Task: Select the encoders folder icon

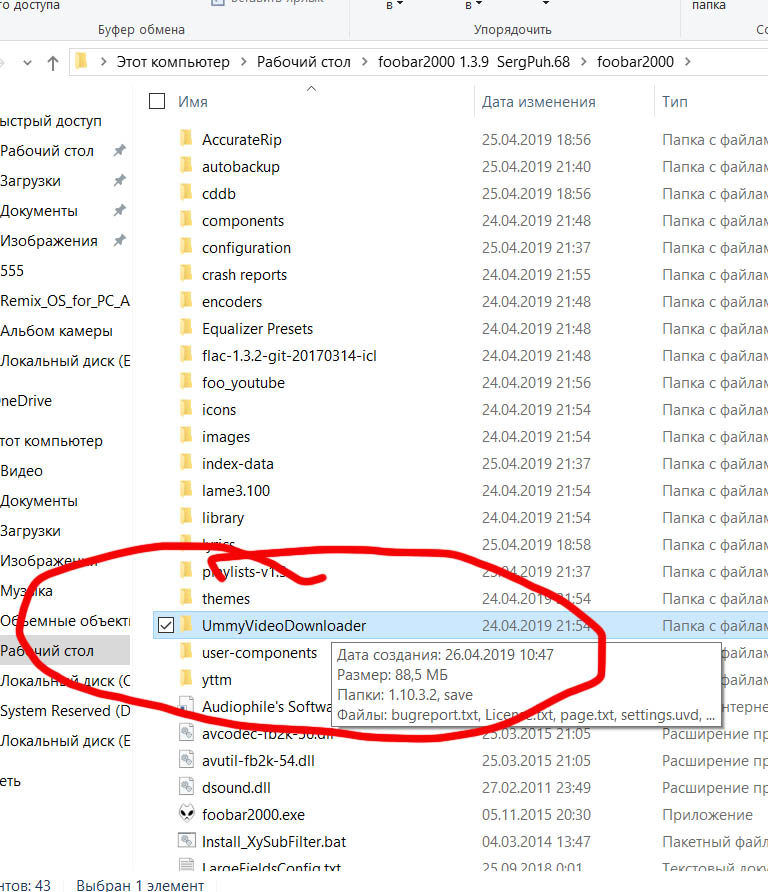Action: (186, 300)
